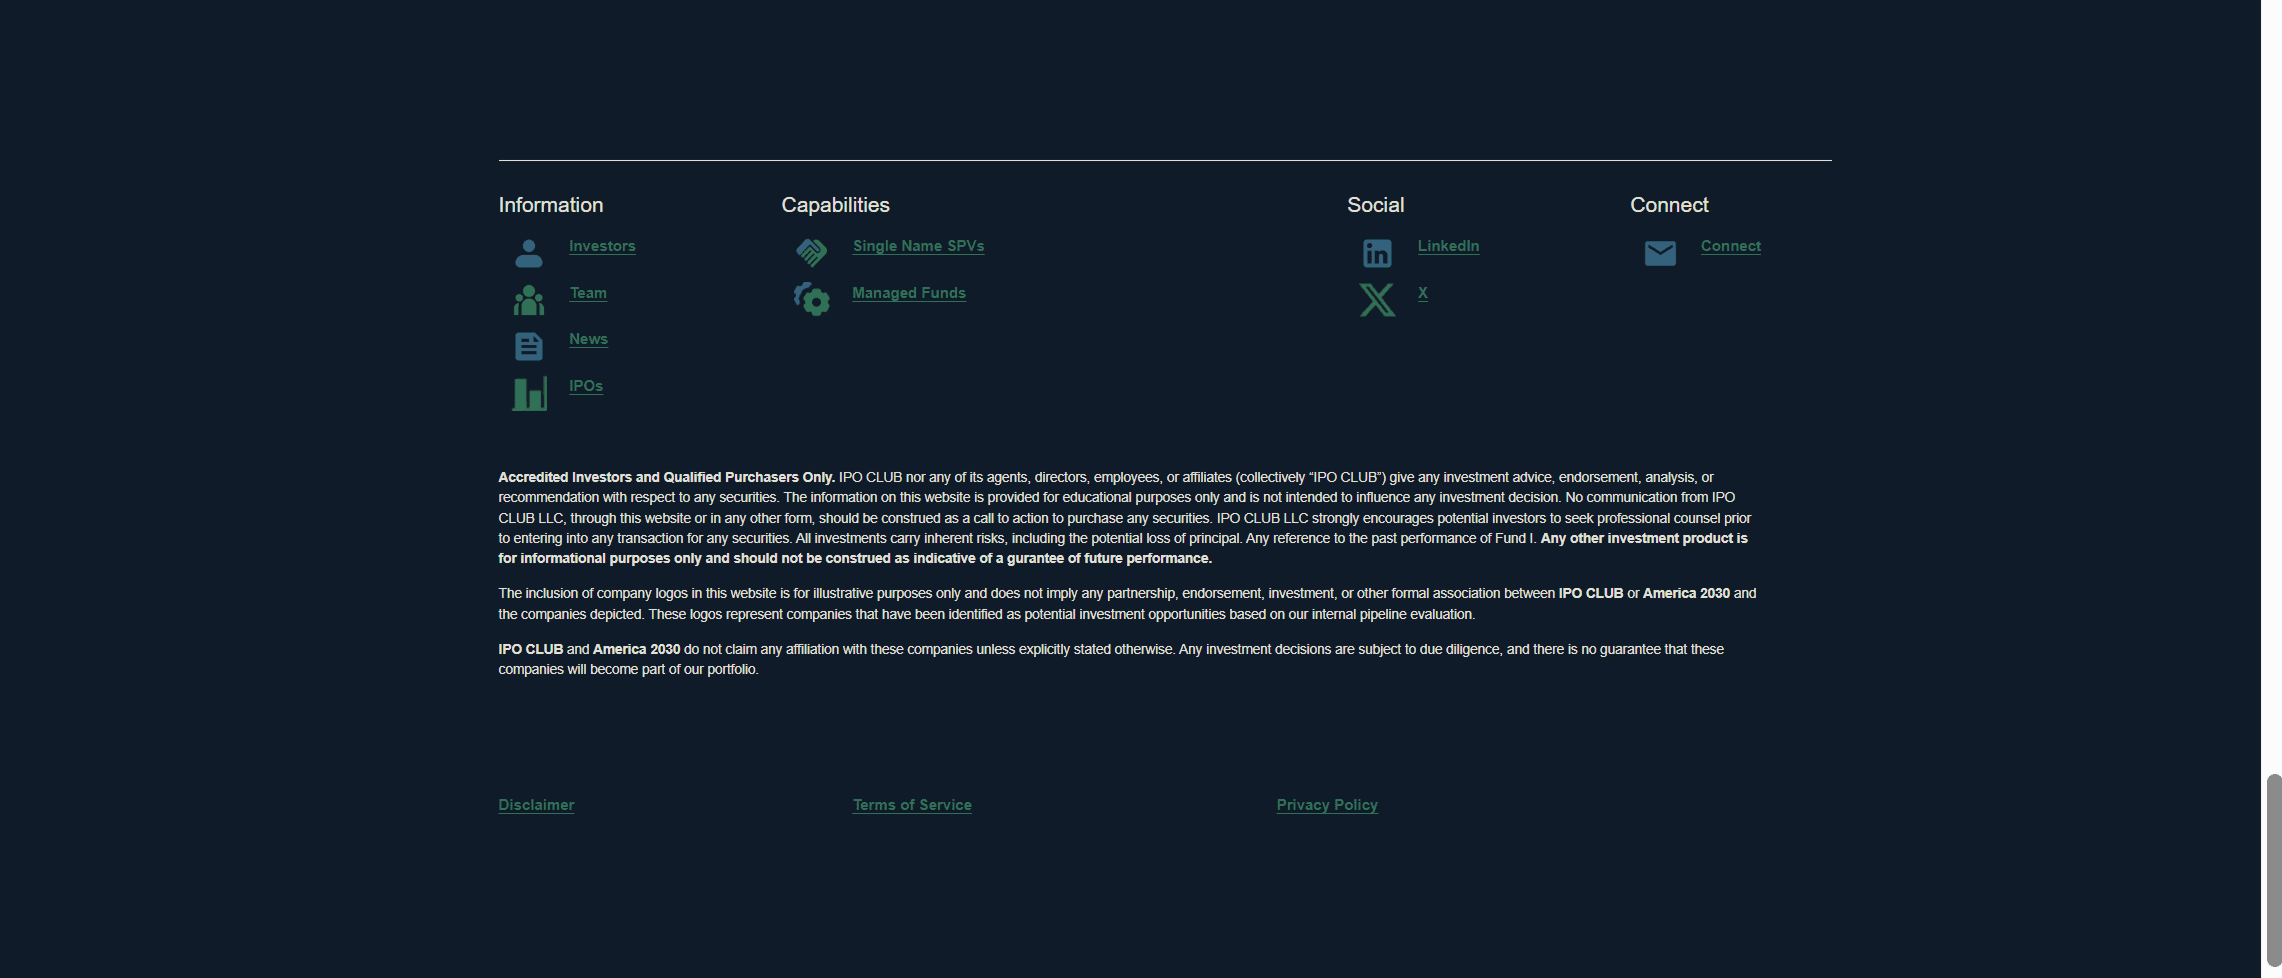The height and width of the screenshot is (978, 2282).
Task: Click the IPOs bar chart icon
Action: 530,393
